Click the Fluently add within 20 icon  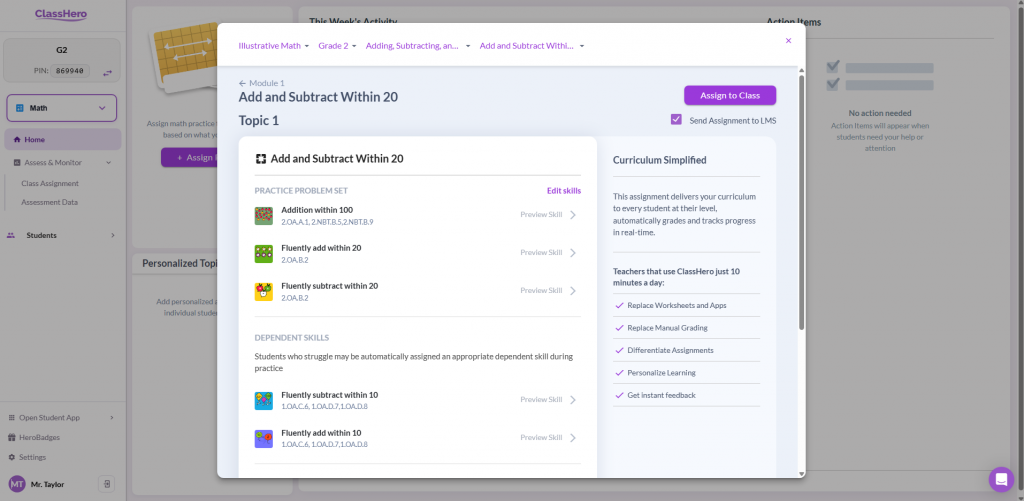click(264, 253)
